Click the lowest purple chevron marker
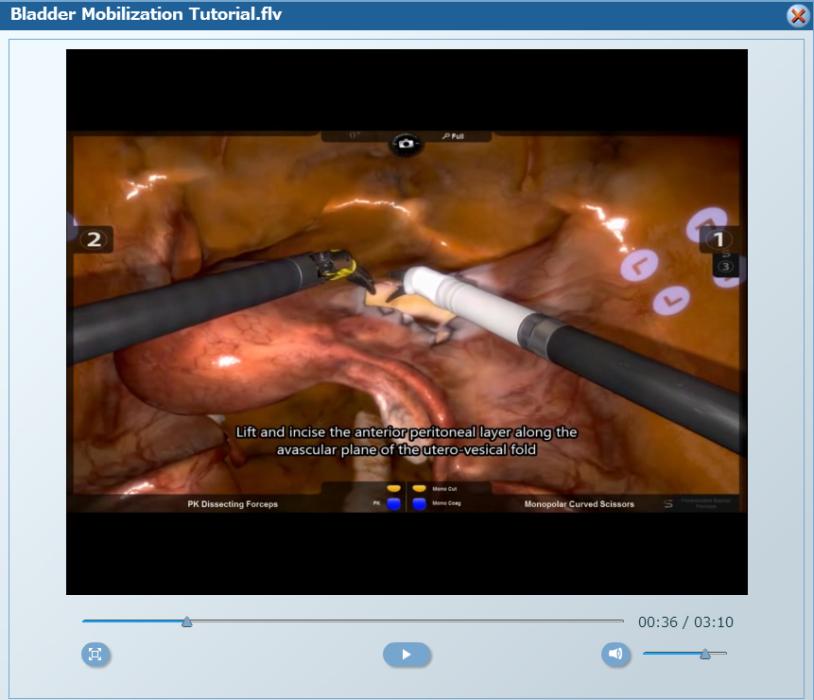Image resolution: width=814 pixels, height=700 pixels. click(x=671, y=297)
